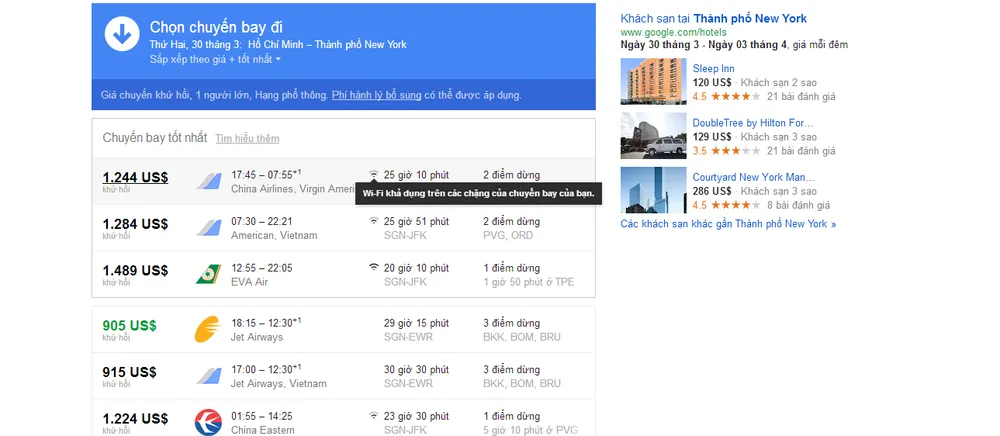This screenshot has height=436, width=1000.
Task: Select the 905 US$ Jet Airways flight
Action: tap(130, 325)
